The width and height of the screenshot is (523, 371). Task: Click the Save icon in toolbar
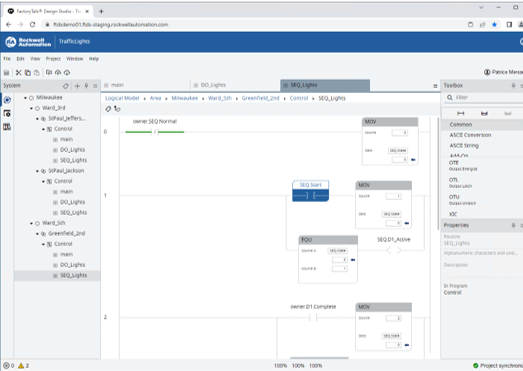pyautogui.click(x=6, y=72)
